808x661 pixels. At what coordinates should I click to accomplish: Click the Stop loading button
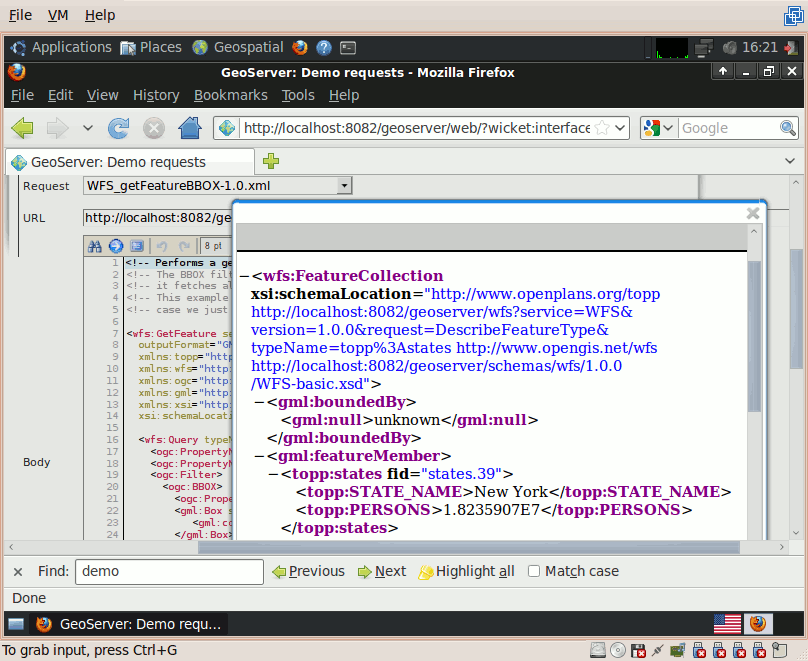[154, 128]
